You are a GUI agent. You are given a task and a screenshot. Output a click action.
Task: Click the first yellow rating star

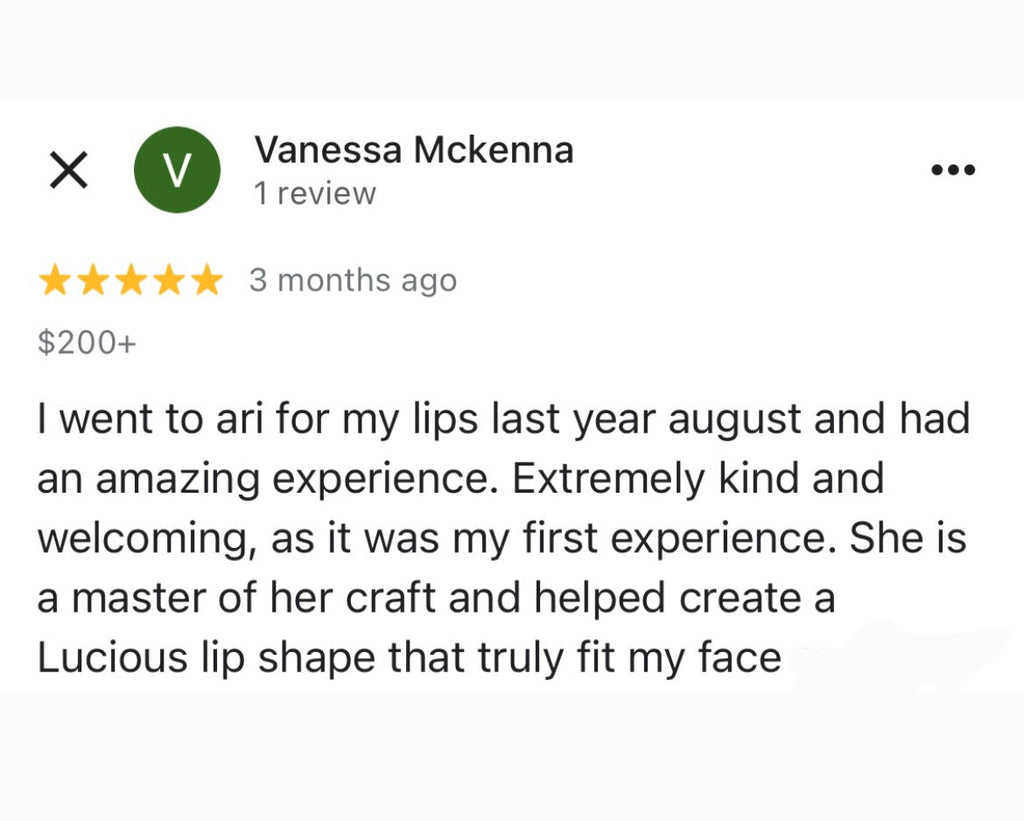tap(55, 280)
